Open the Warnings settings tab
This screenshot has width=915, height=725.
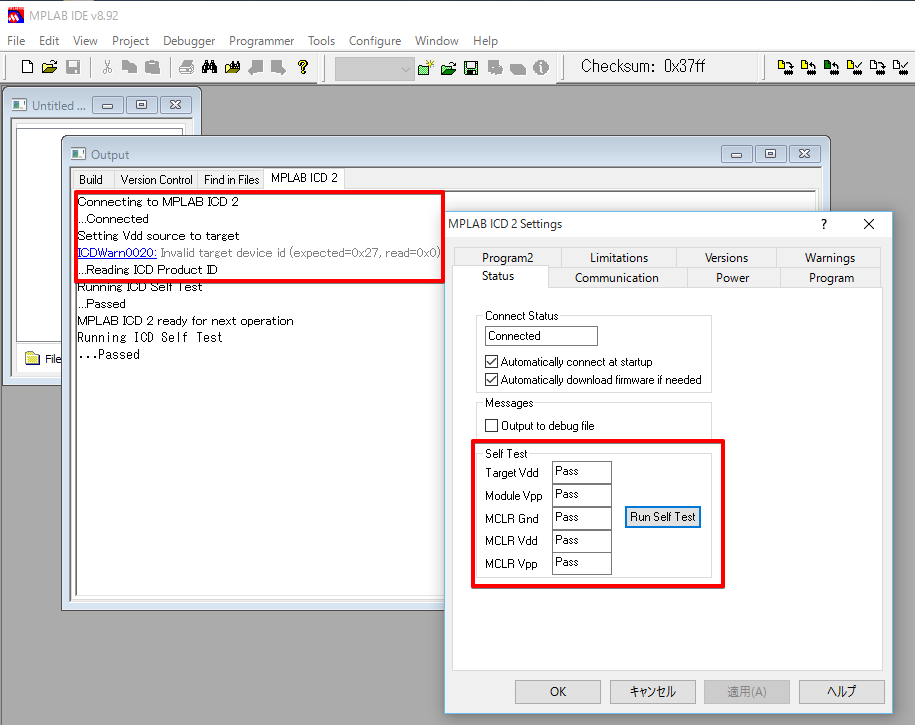(x=829, y=257)
